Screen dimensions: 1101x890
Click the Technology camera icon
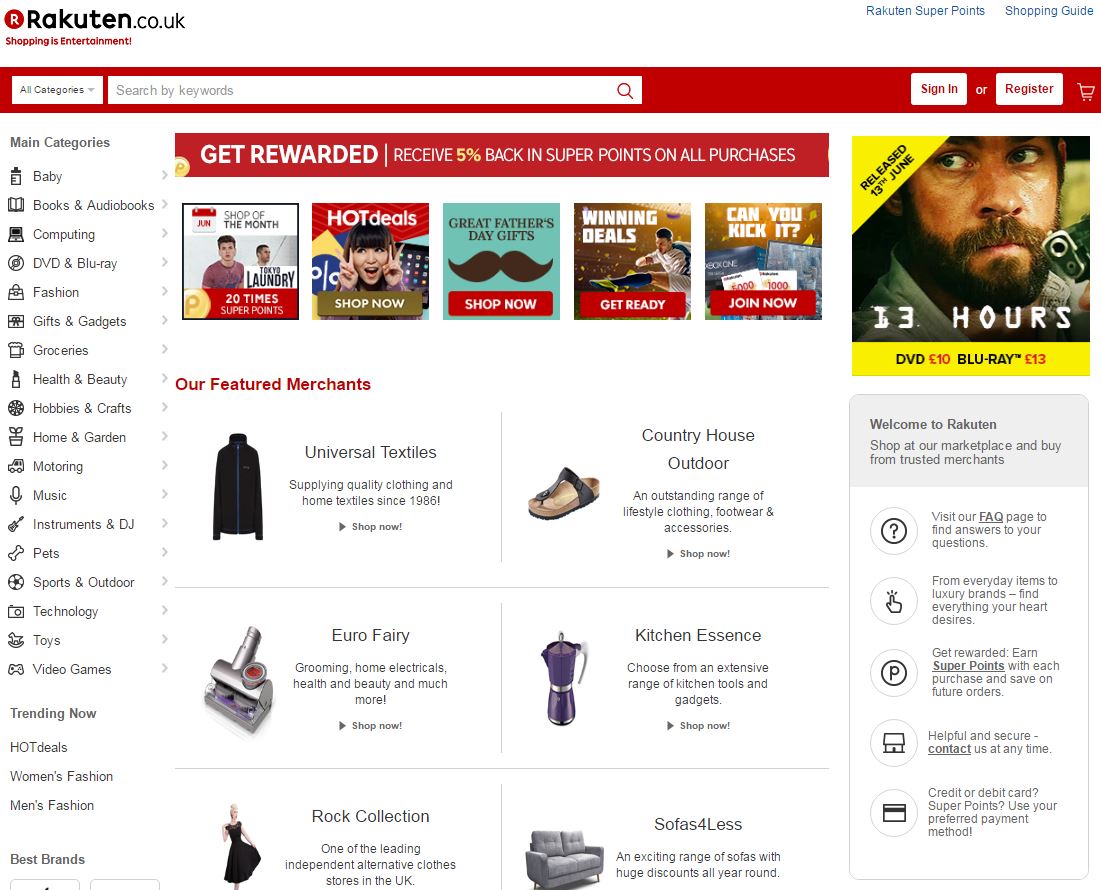[15, 611]
